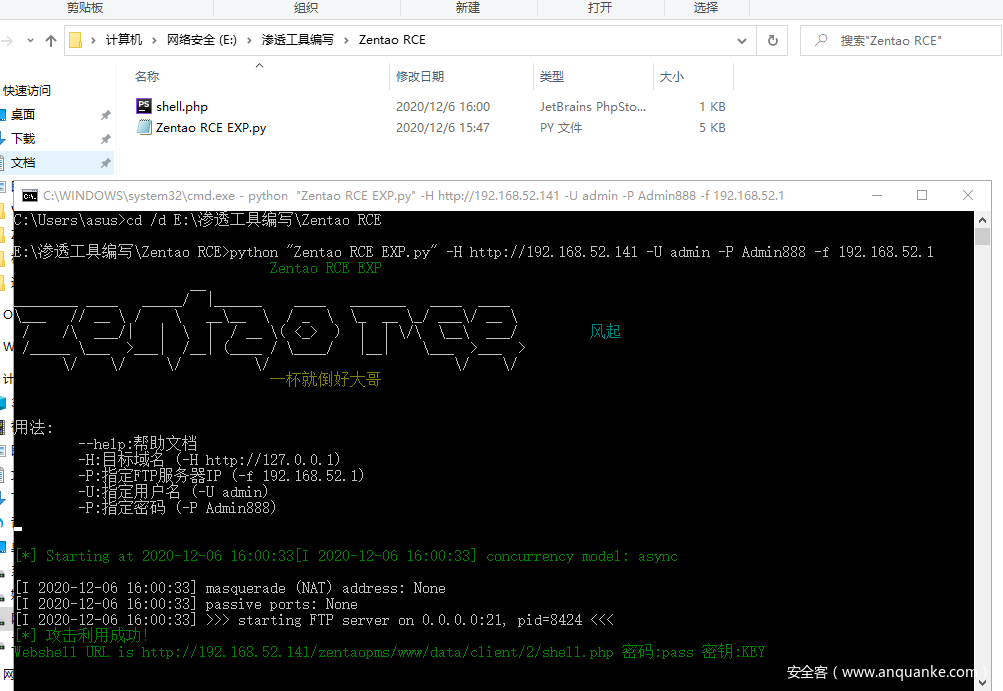Click the 新建 ribbon group label
1003x691 pixels.
(x=468, y=8)
